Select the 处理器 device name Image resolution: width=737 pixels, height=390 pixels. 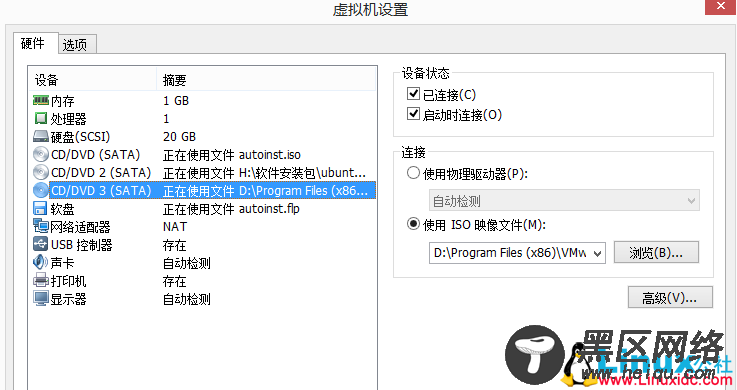click(69, 119)
